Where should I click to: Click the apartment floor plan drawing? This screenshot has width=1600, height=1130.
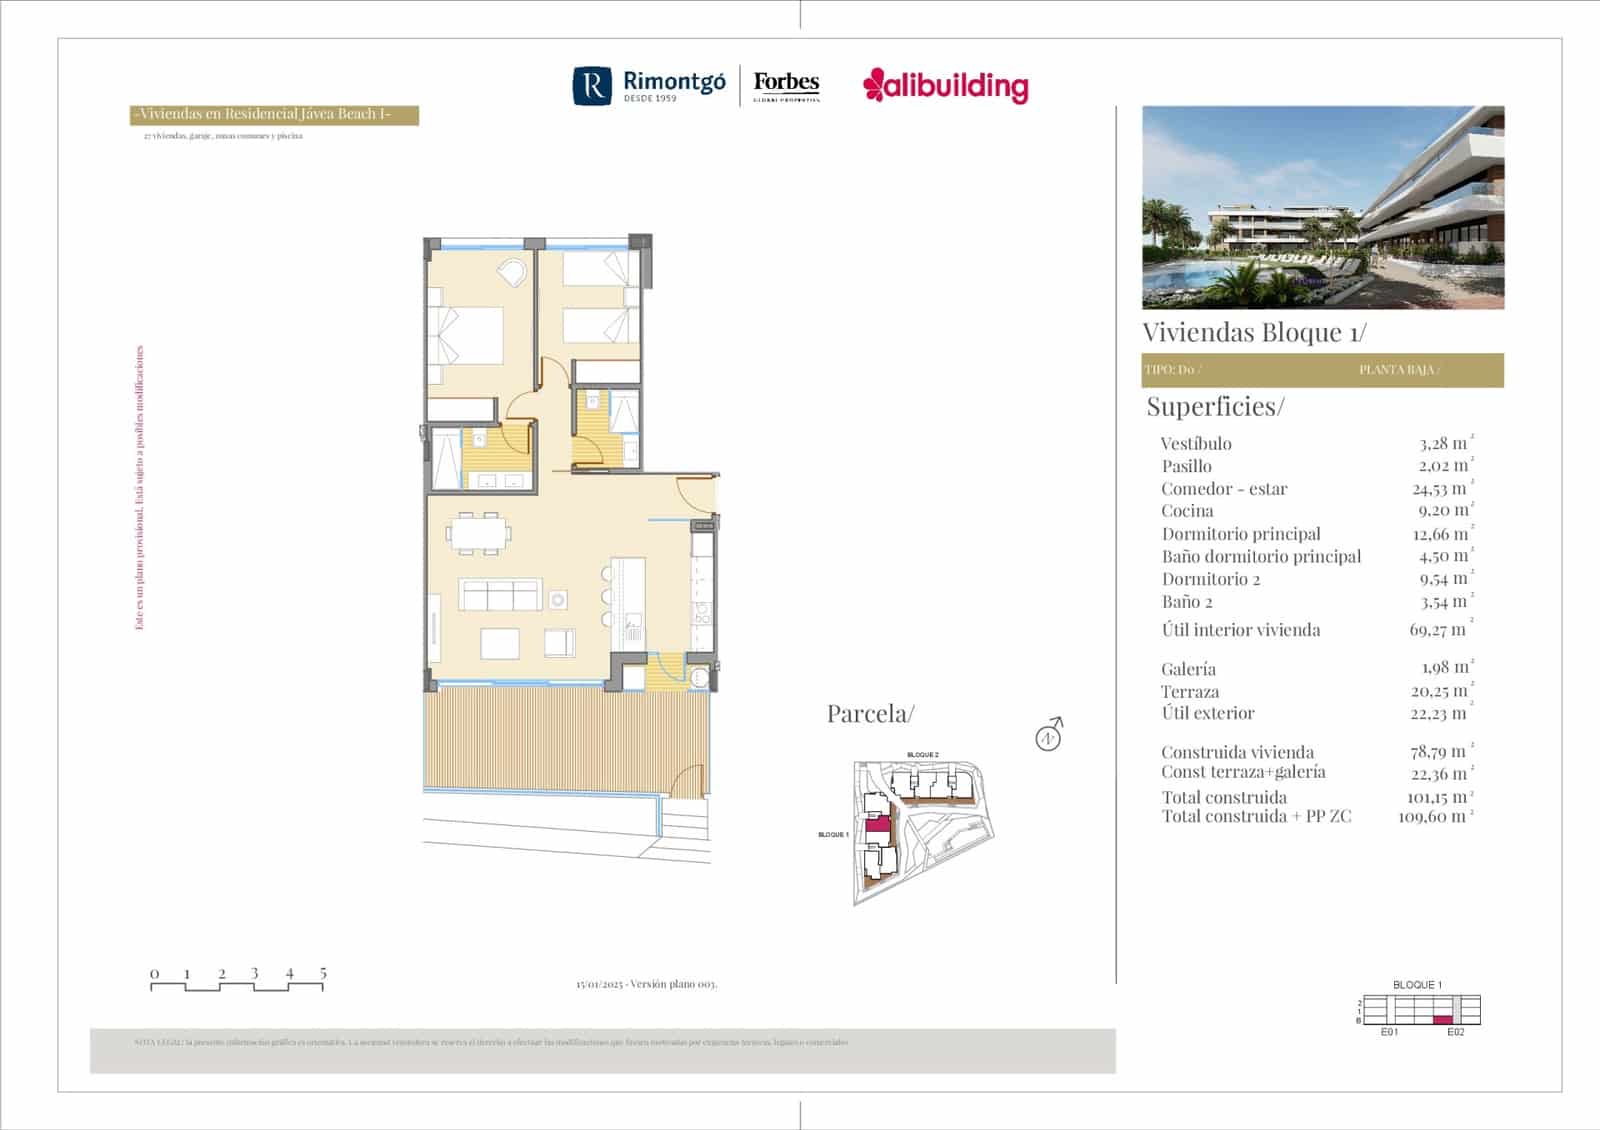click(x=571, y=550)
